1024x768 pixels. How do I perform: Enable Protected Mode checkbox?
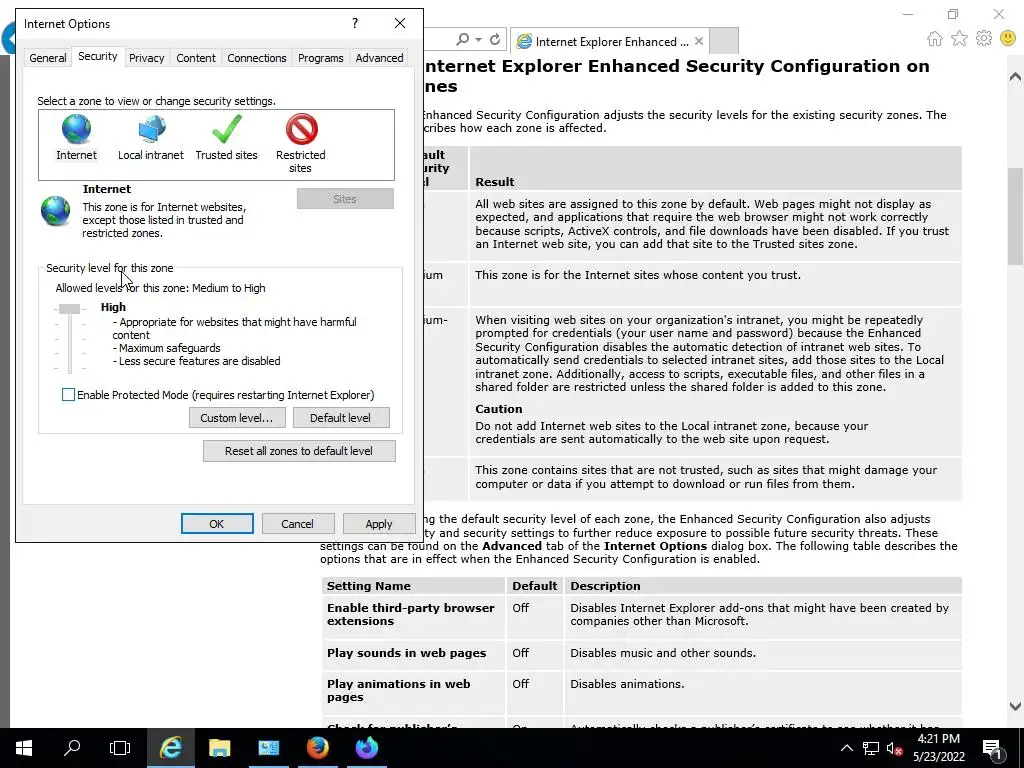point(68,394)
